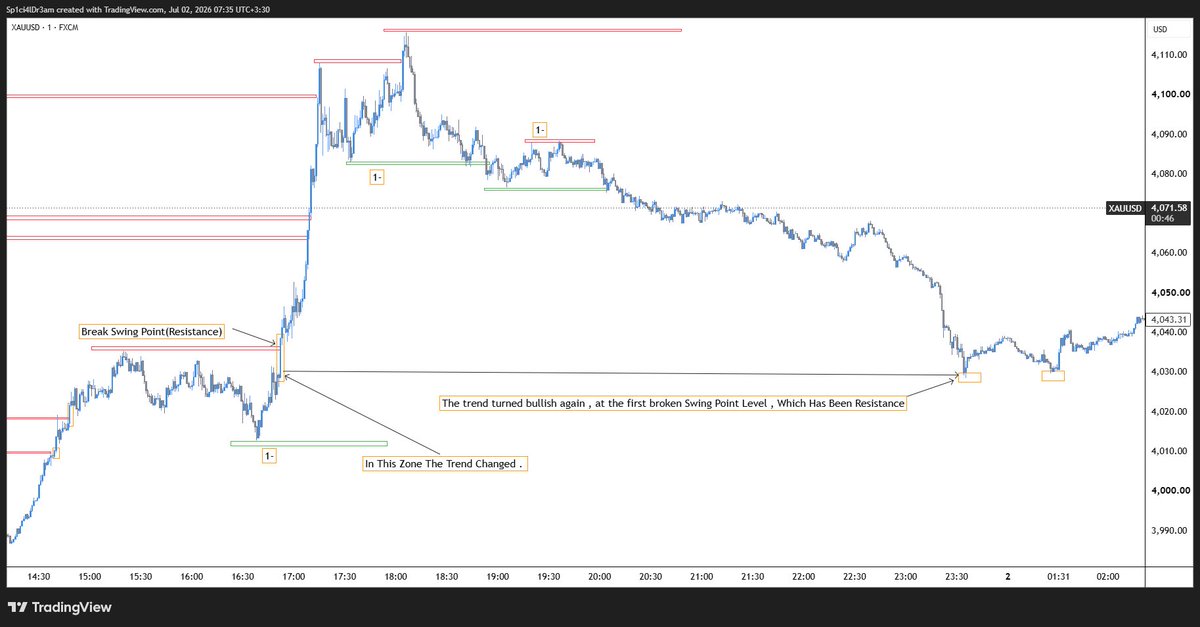Select the 15:30 time axis label
This screenshot has height=627, width=1200.
tap(141, 577)
